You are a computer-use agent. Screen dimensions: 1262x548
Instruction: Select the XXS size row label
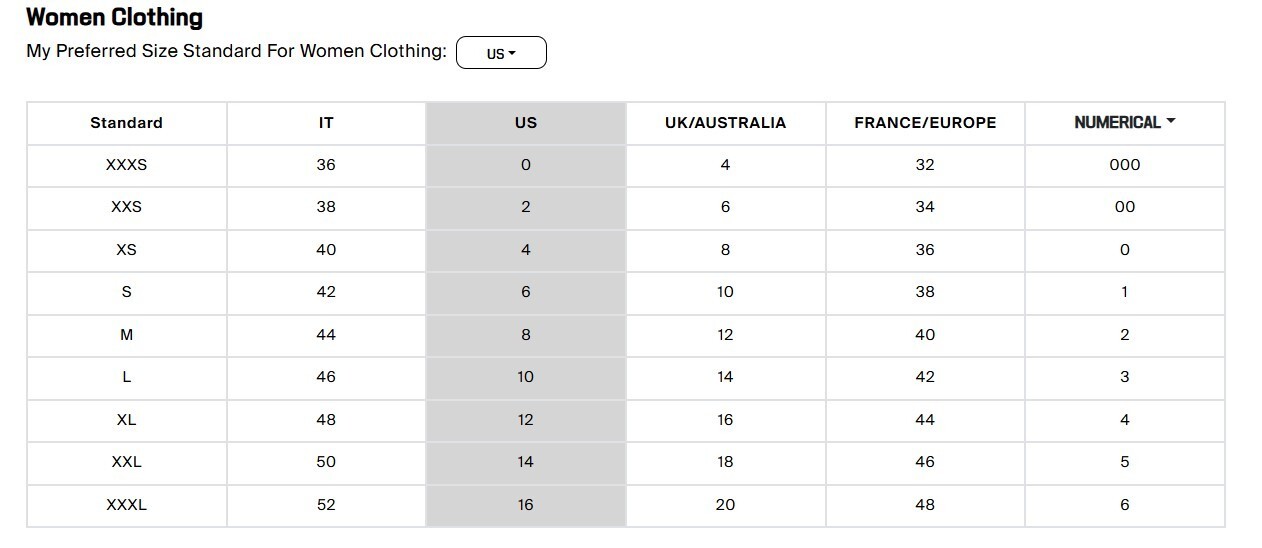pyautogui.click(x=126, y=207)
